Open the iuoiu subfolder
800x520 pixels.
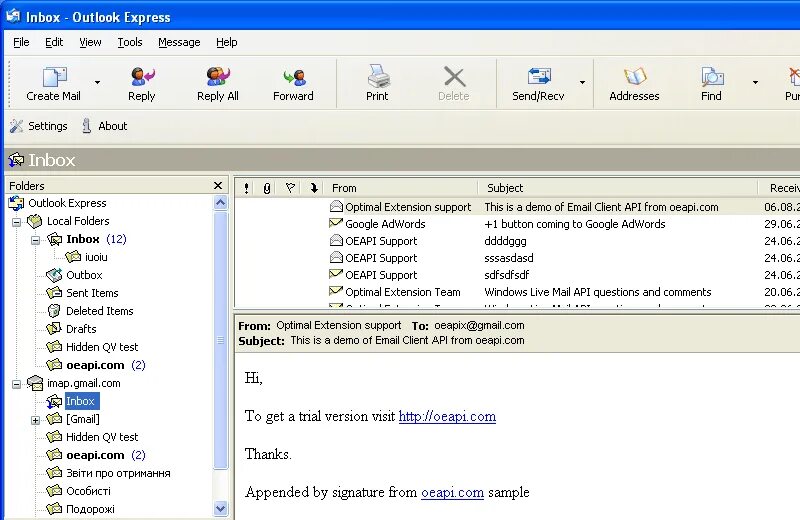[x=96, y=257]
